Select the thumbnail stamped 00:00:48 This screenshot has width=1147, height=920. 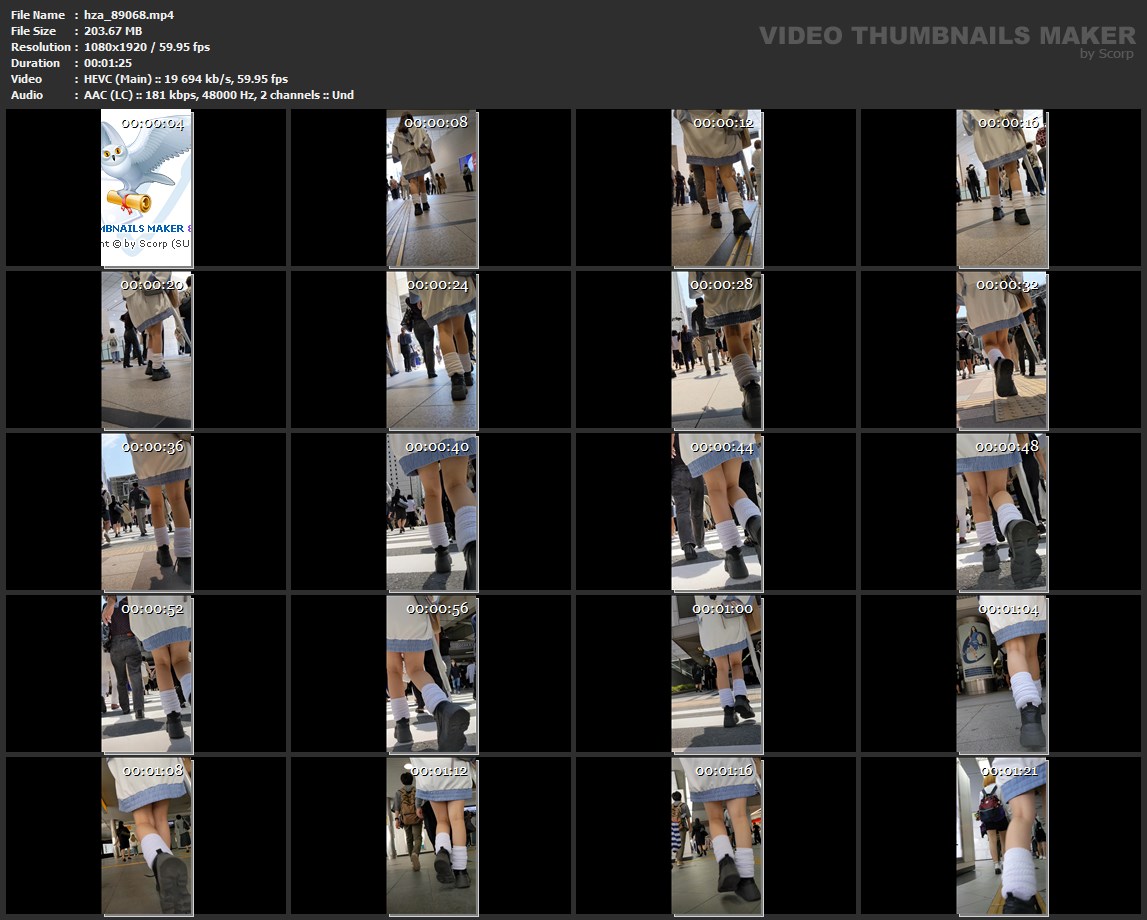coord(1001,512)
